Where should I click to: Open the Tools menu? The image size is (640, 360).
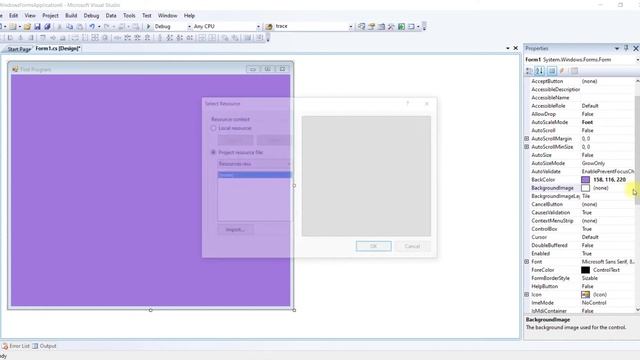tap(129, 16)
